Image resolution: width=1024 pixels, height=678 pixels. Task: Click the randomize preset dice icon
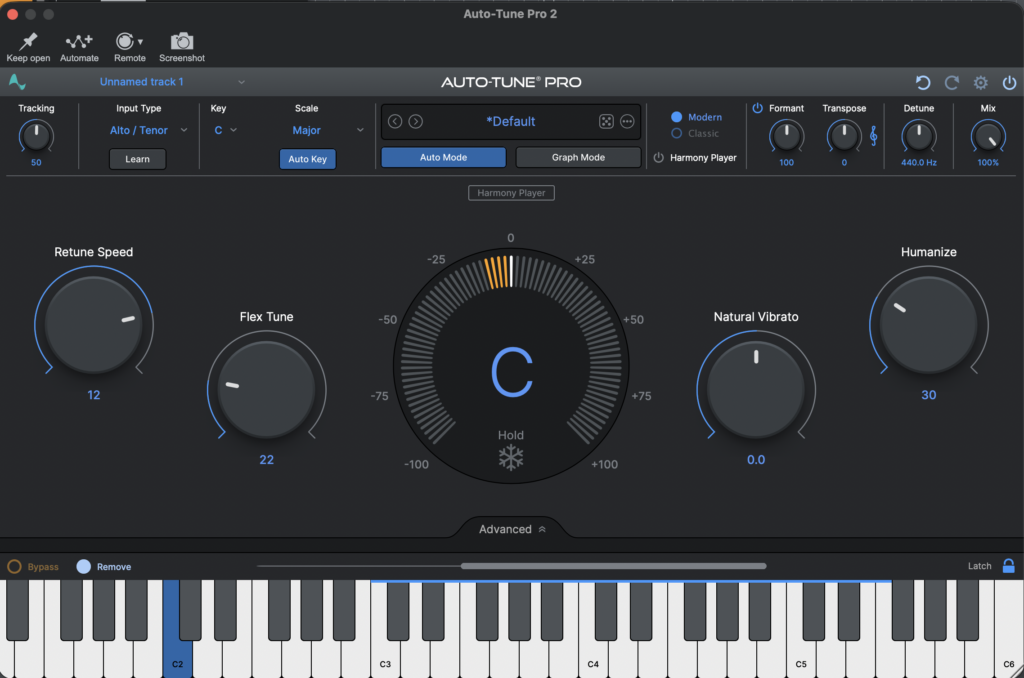point(606,121)
